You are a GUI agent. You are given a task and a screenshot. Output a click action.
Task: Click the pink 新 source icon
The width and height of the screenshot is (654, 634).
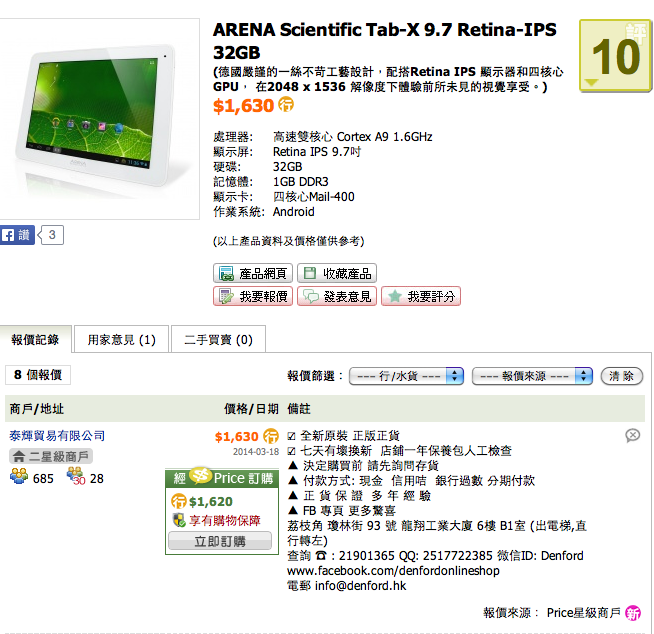click(x=633, y=613)
